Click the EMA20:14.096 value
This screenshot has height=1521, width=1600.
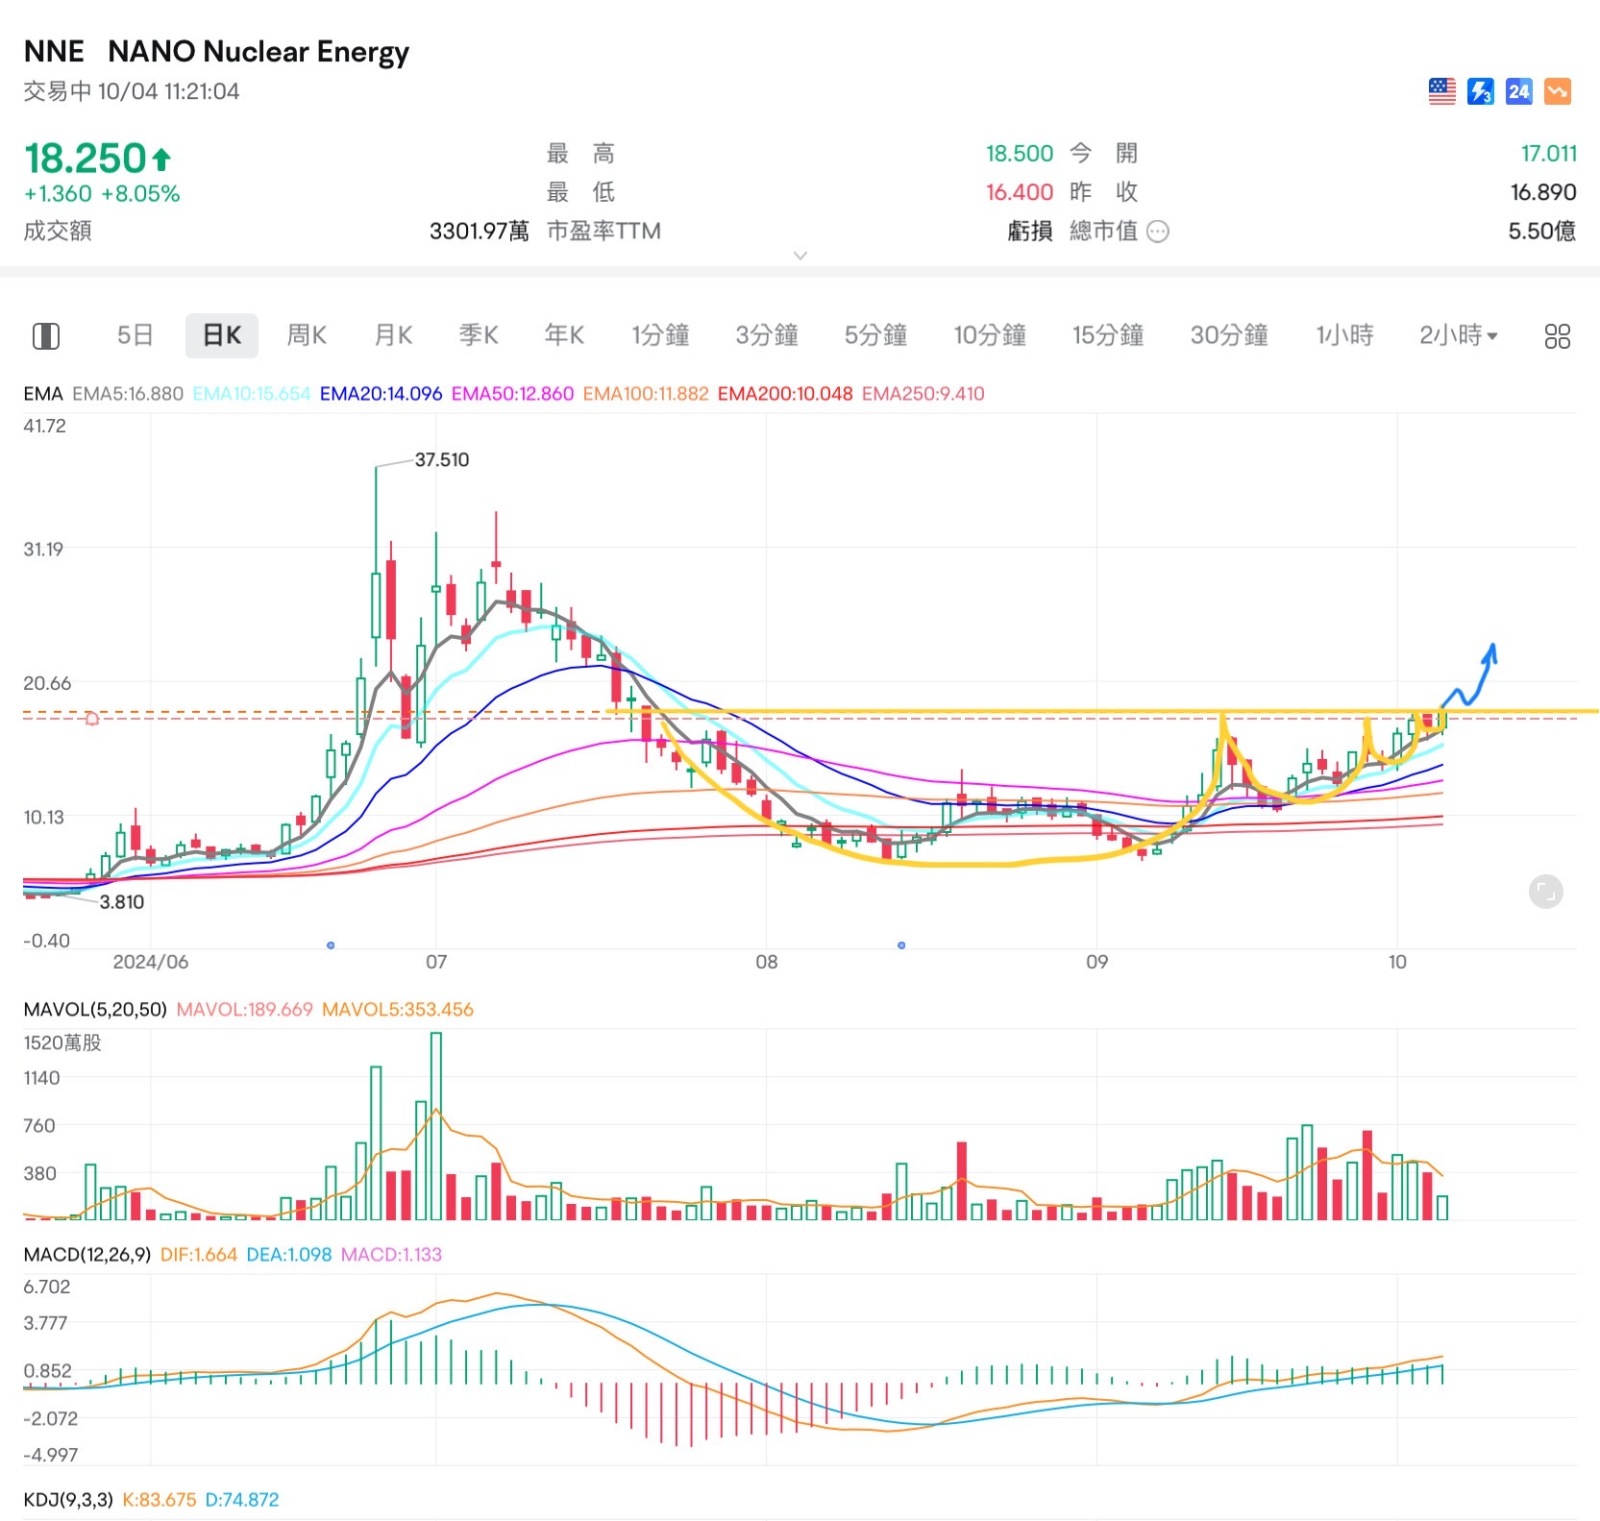(381, 394)
